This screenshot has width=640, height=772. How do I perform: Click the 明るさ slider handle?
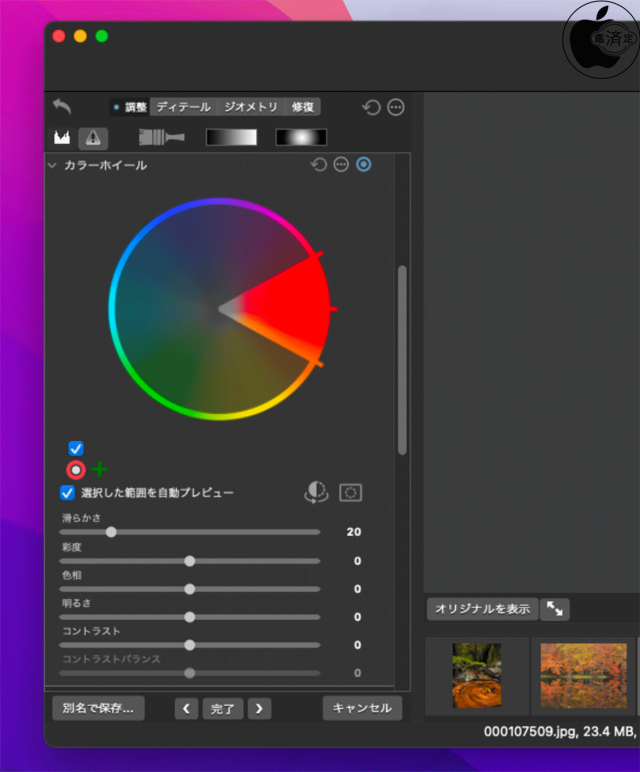(190, 617)
